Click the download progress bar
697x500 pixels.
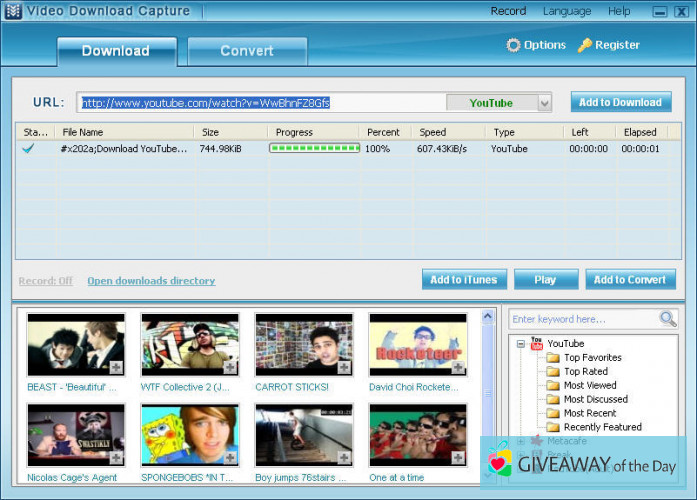pyautogui.click(x=313, y=149)
